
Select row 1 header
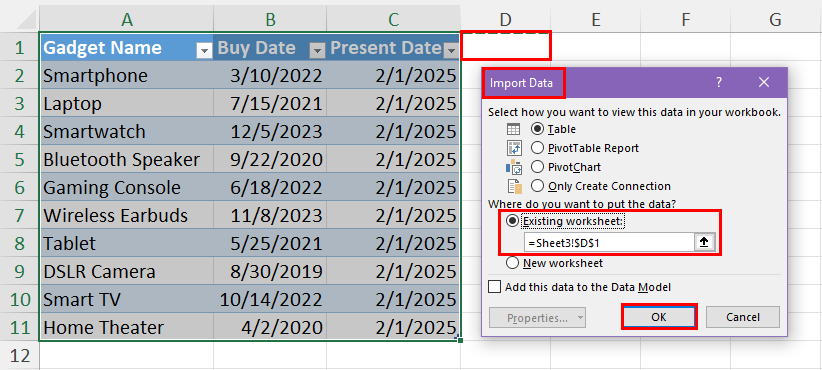tap(19, 47)
